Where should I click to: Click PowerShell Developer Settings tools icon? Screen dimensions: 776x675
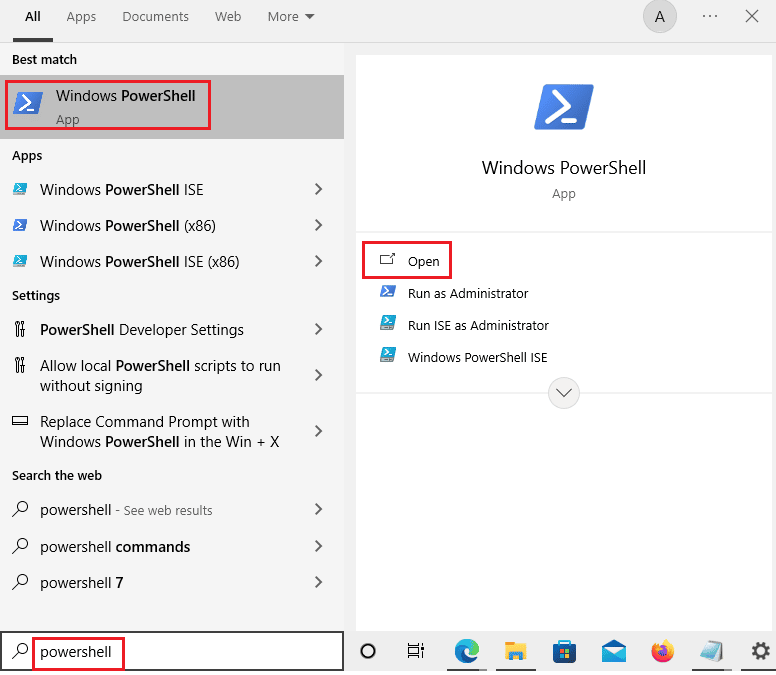(x=20, y=329)
